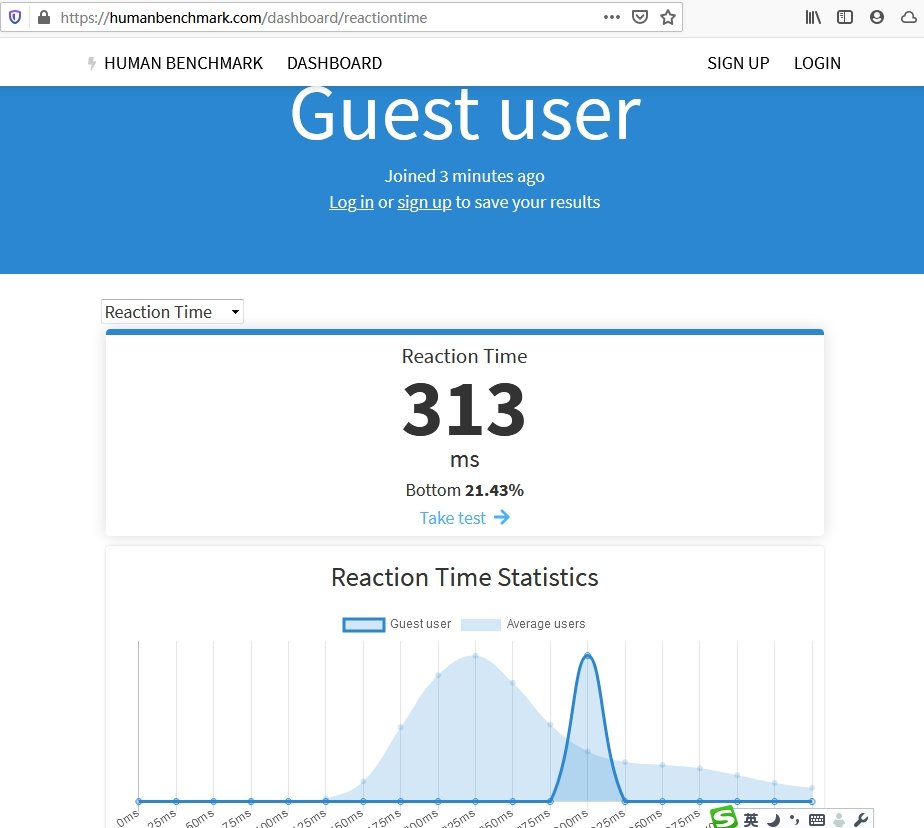Click the '75ms' axis label
The height and width of the screenshot is (828, 924).
click(x=236, y=818)
